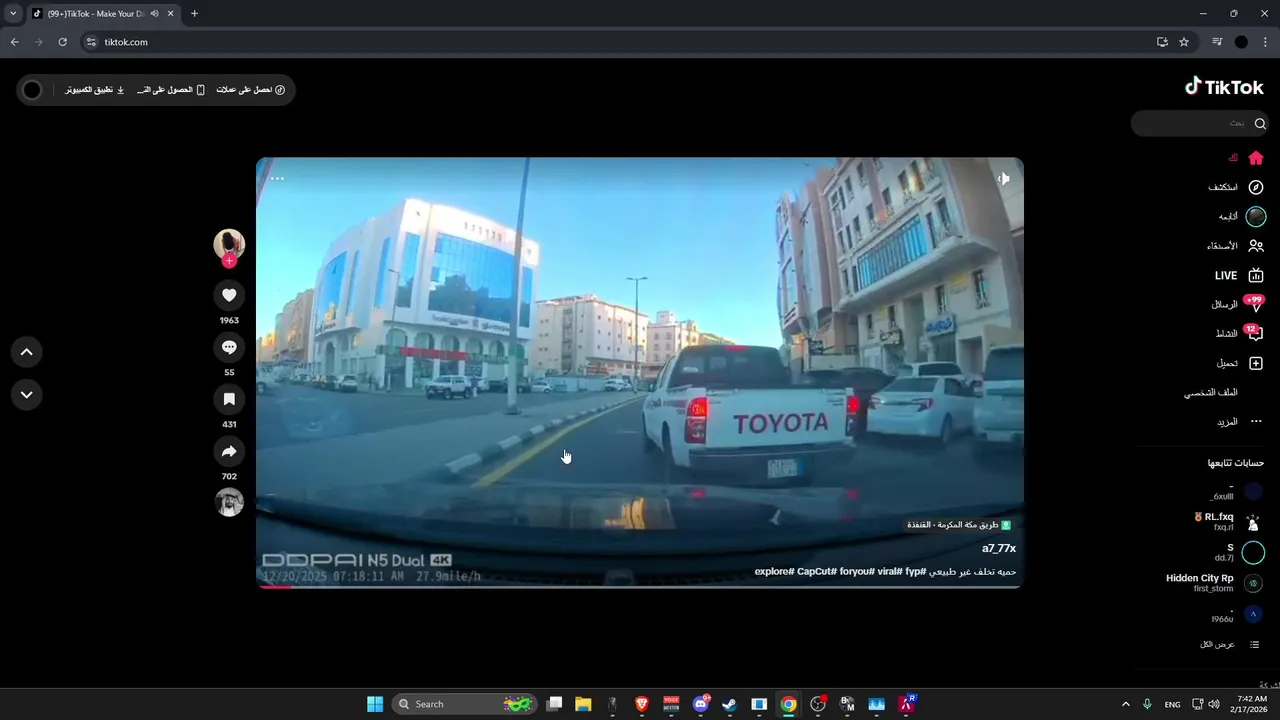Open the Makkah road location tag on video

pos(959,525)
